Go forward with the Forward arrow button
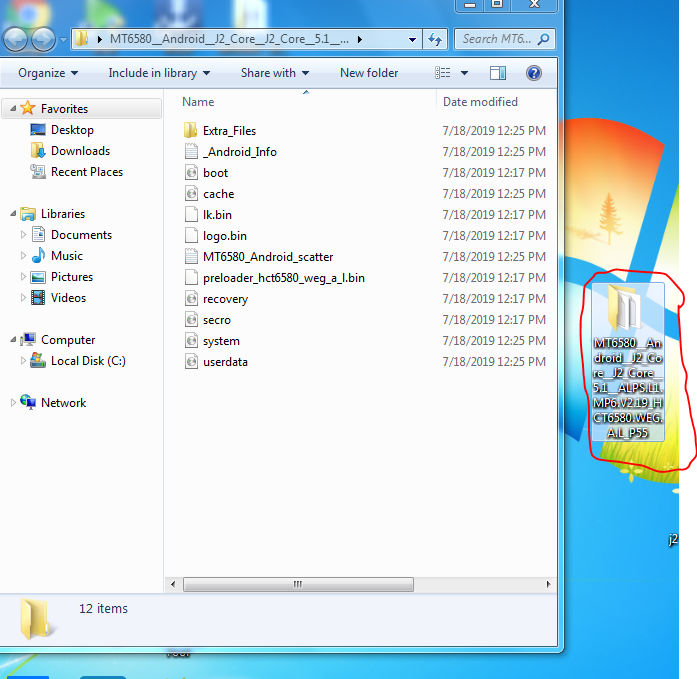Image resolution: width=697 pixels, height=679 pixels. click(x=43, y=40)
